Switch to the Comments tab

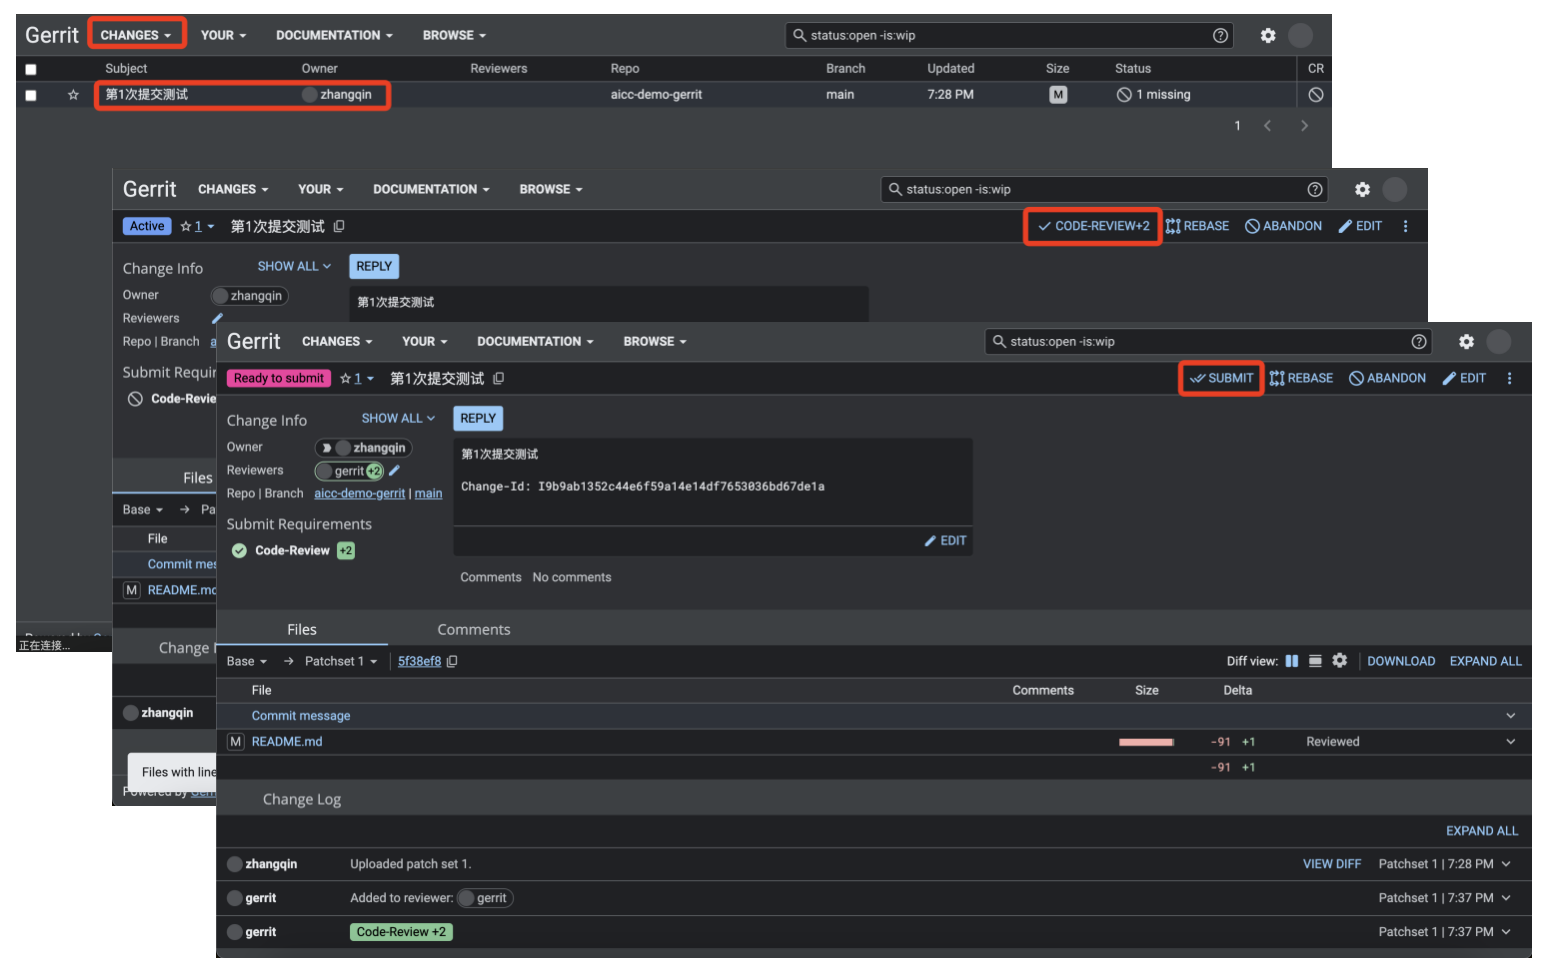pos(473,630)
